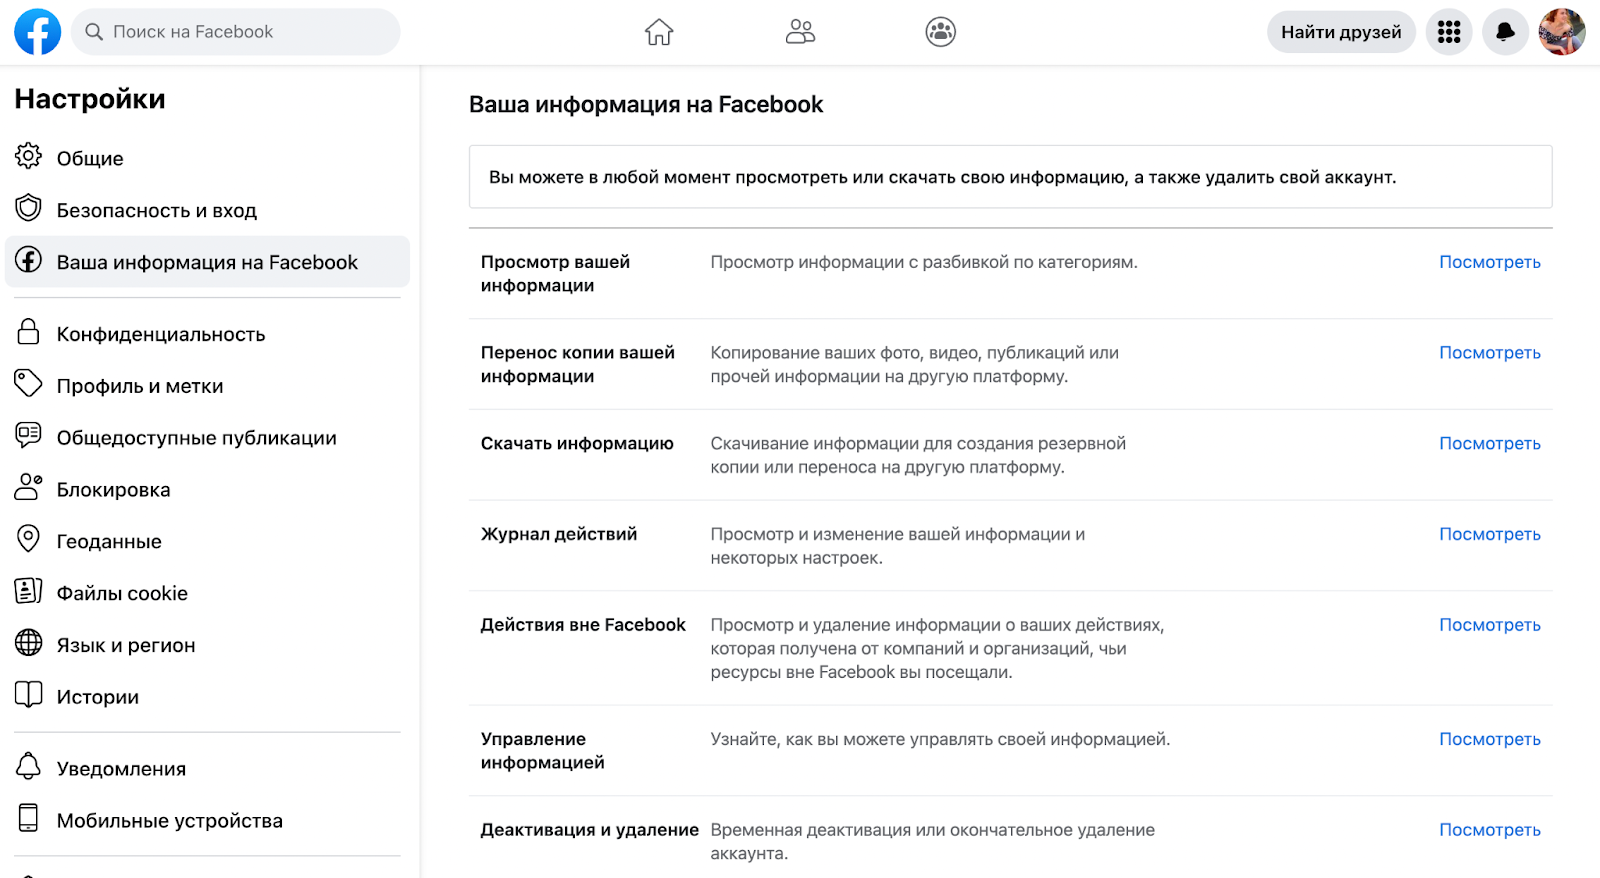Click the cookie files icon

[28, 591]
